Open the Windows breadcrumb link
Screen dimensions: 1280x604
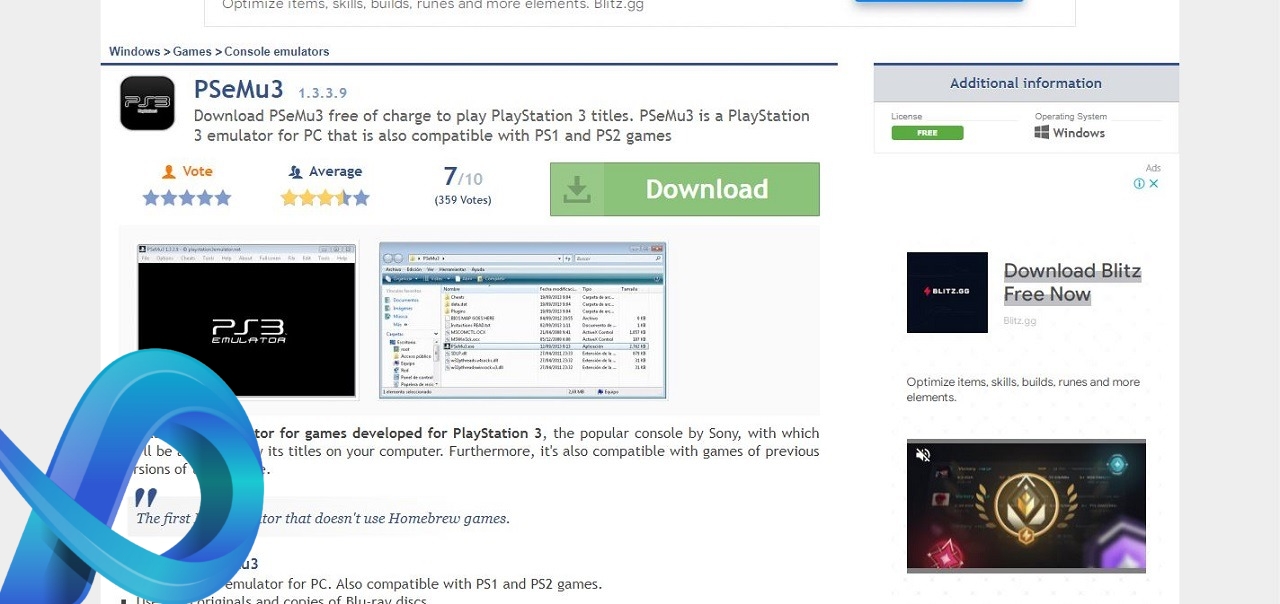(134, 51)
